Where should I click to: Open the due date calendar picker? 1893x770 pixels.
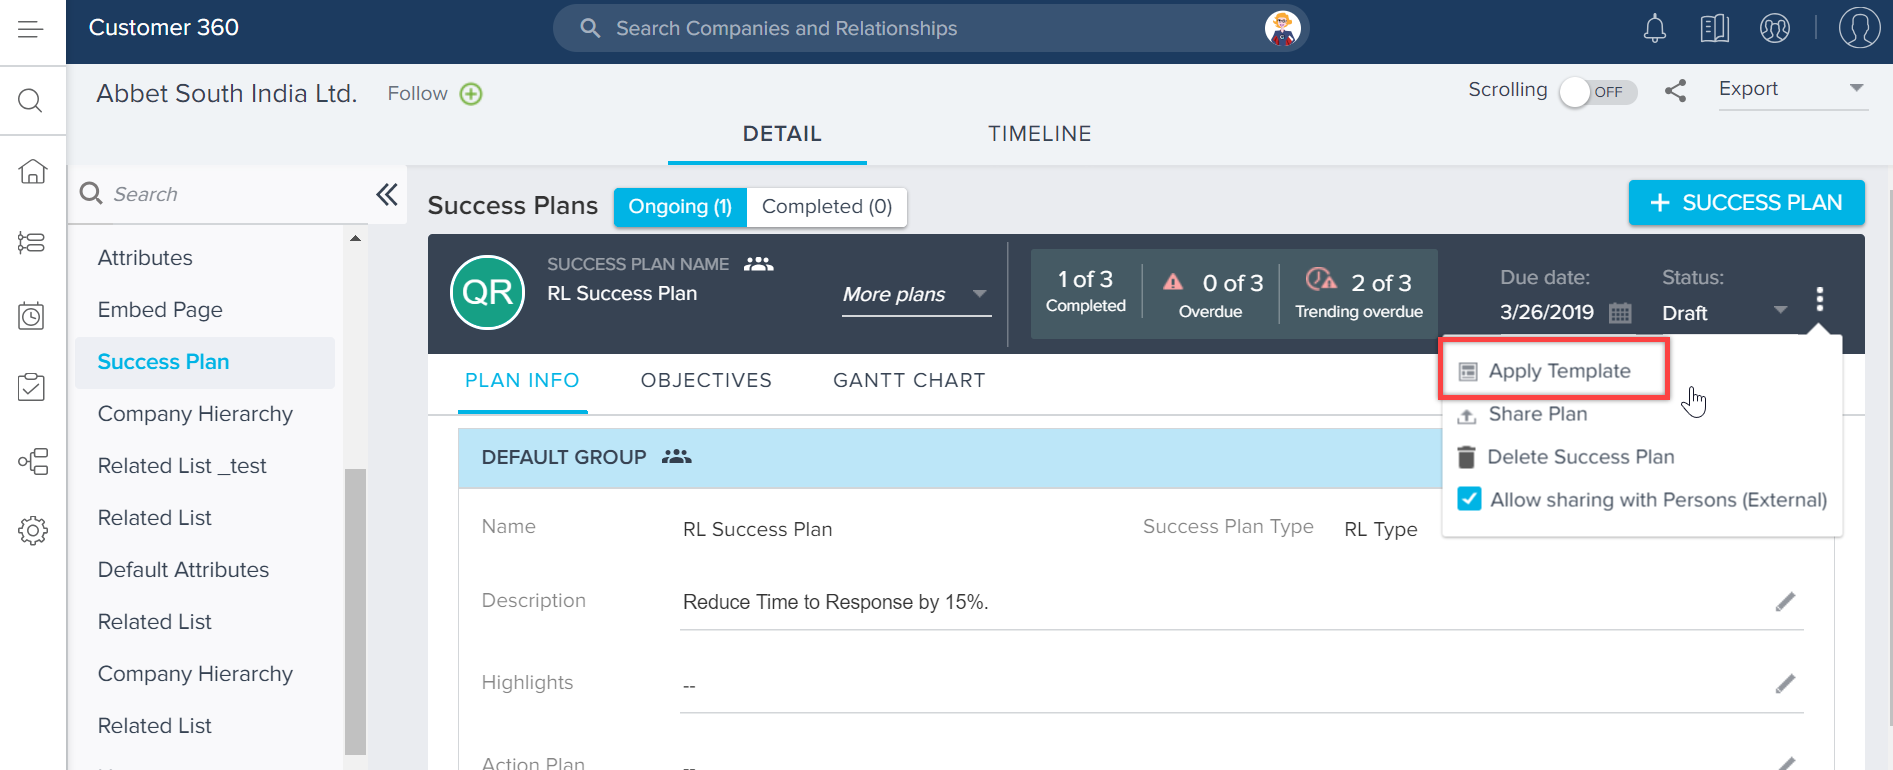1620,313
